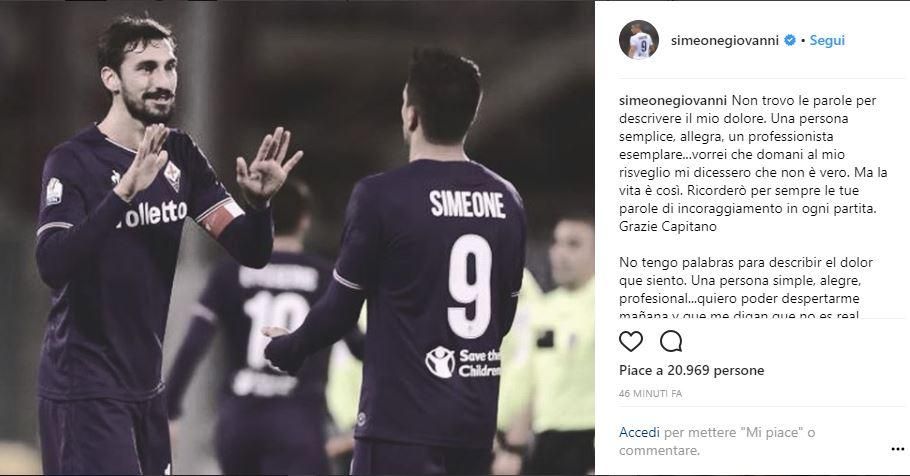Click the verified badge next to simeonegiovanni
Screen dimensions: 910x476
[x=790, y=40]
